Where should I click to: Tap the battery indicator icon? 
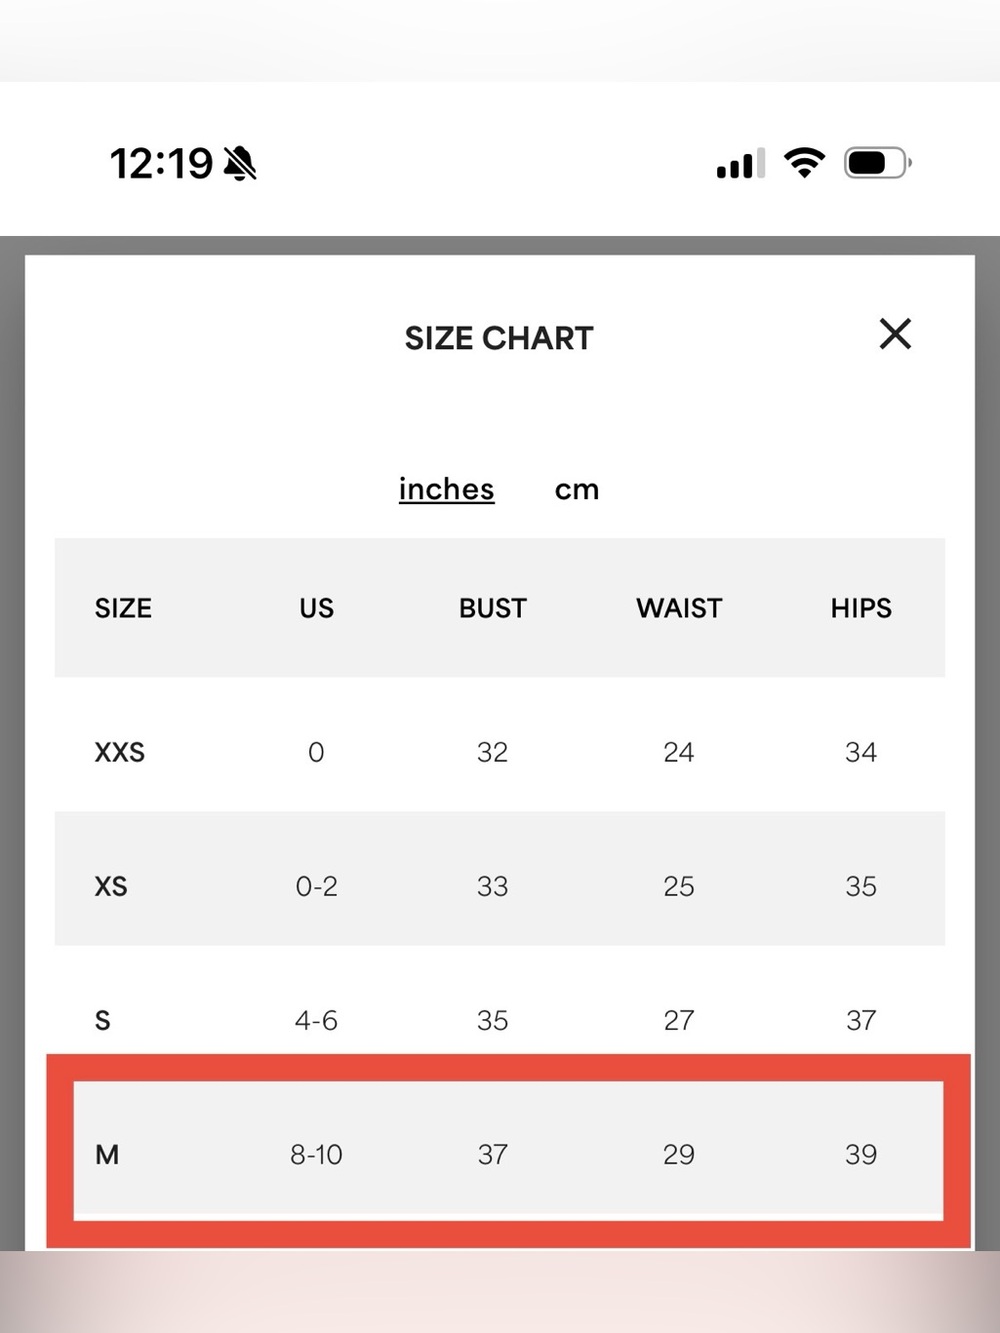878,162
